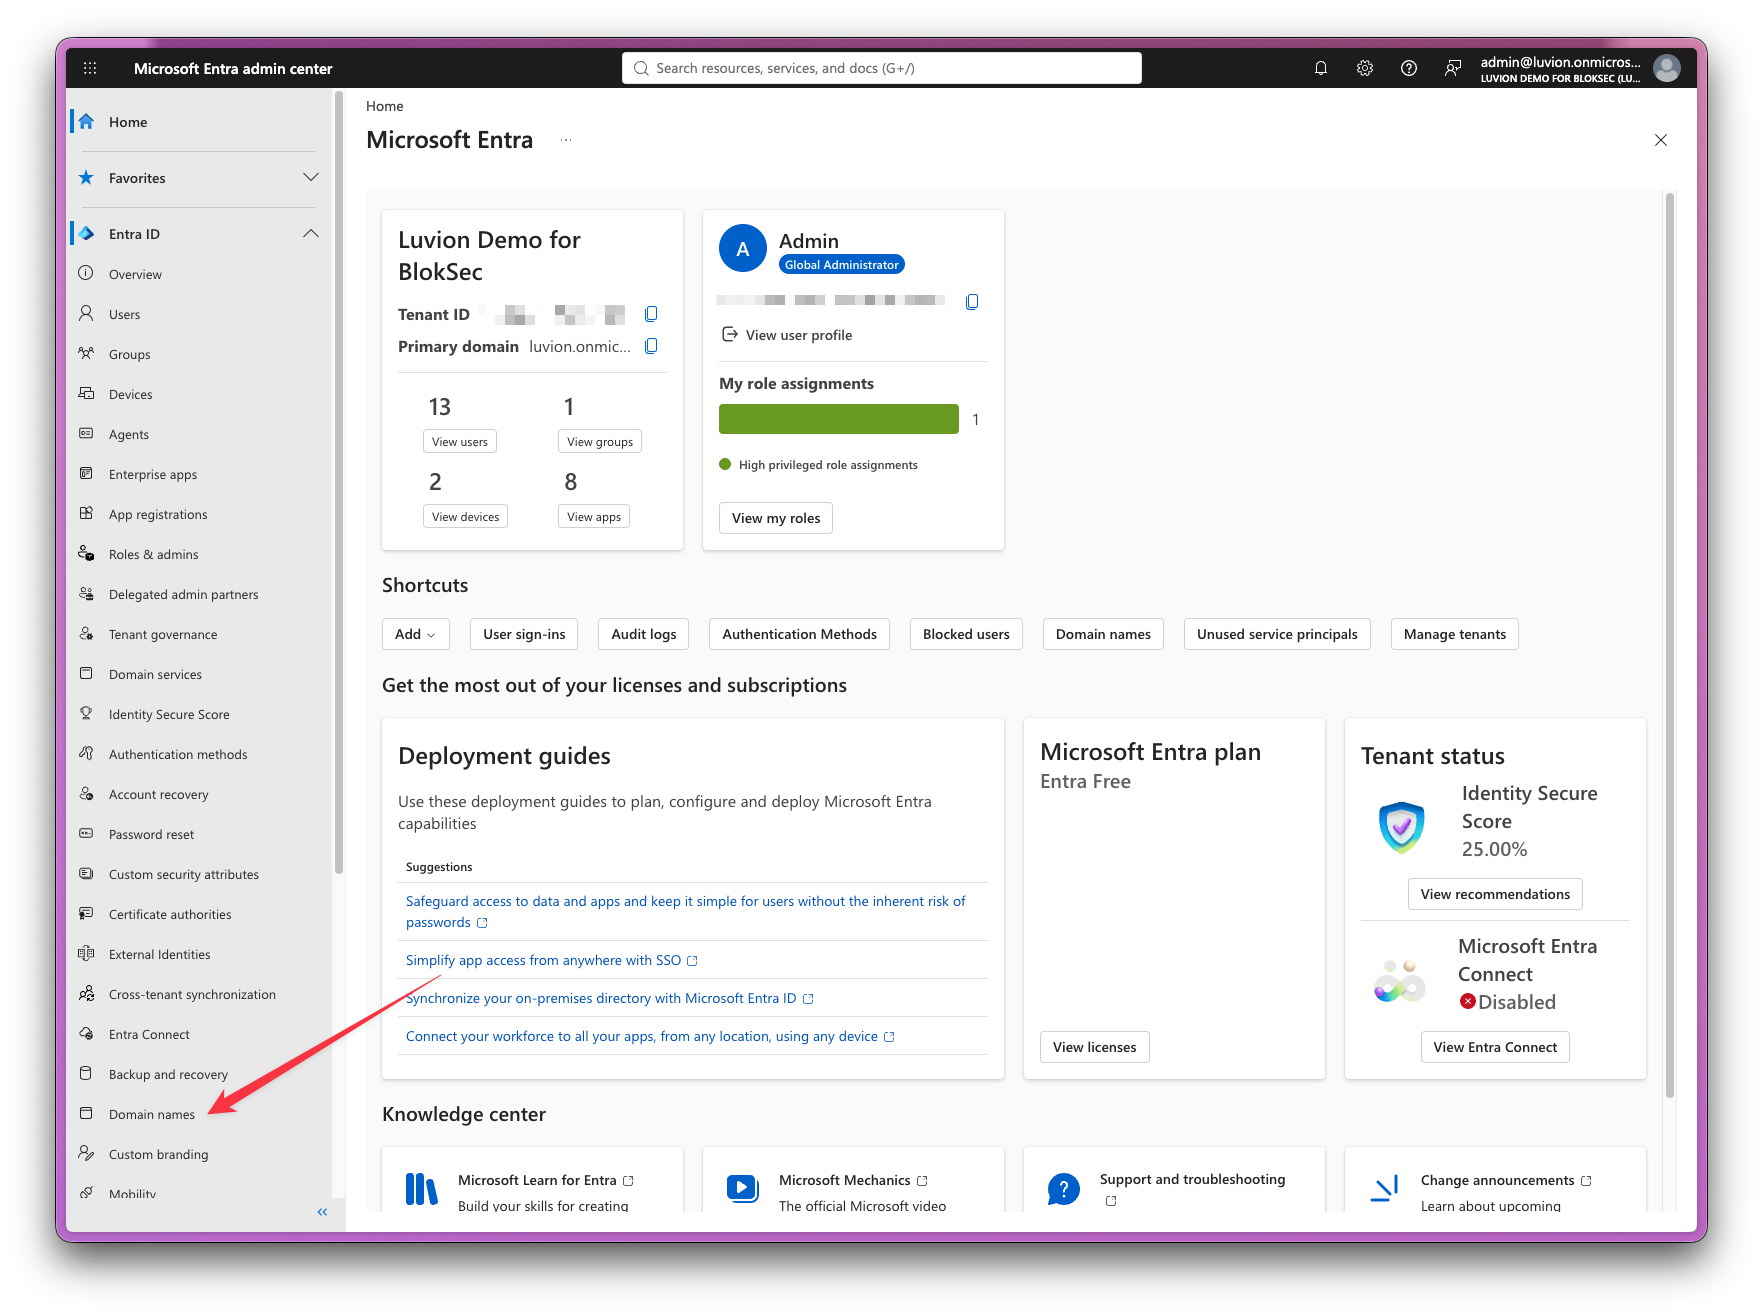Collapse the Entra ID section chevron
Viewport: 1763px width, 1316px height.
tap(311, 233)
